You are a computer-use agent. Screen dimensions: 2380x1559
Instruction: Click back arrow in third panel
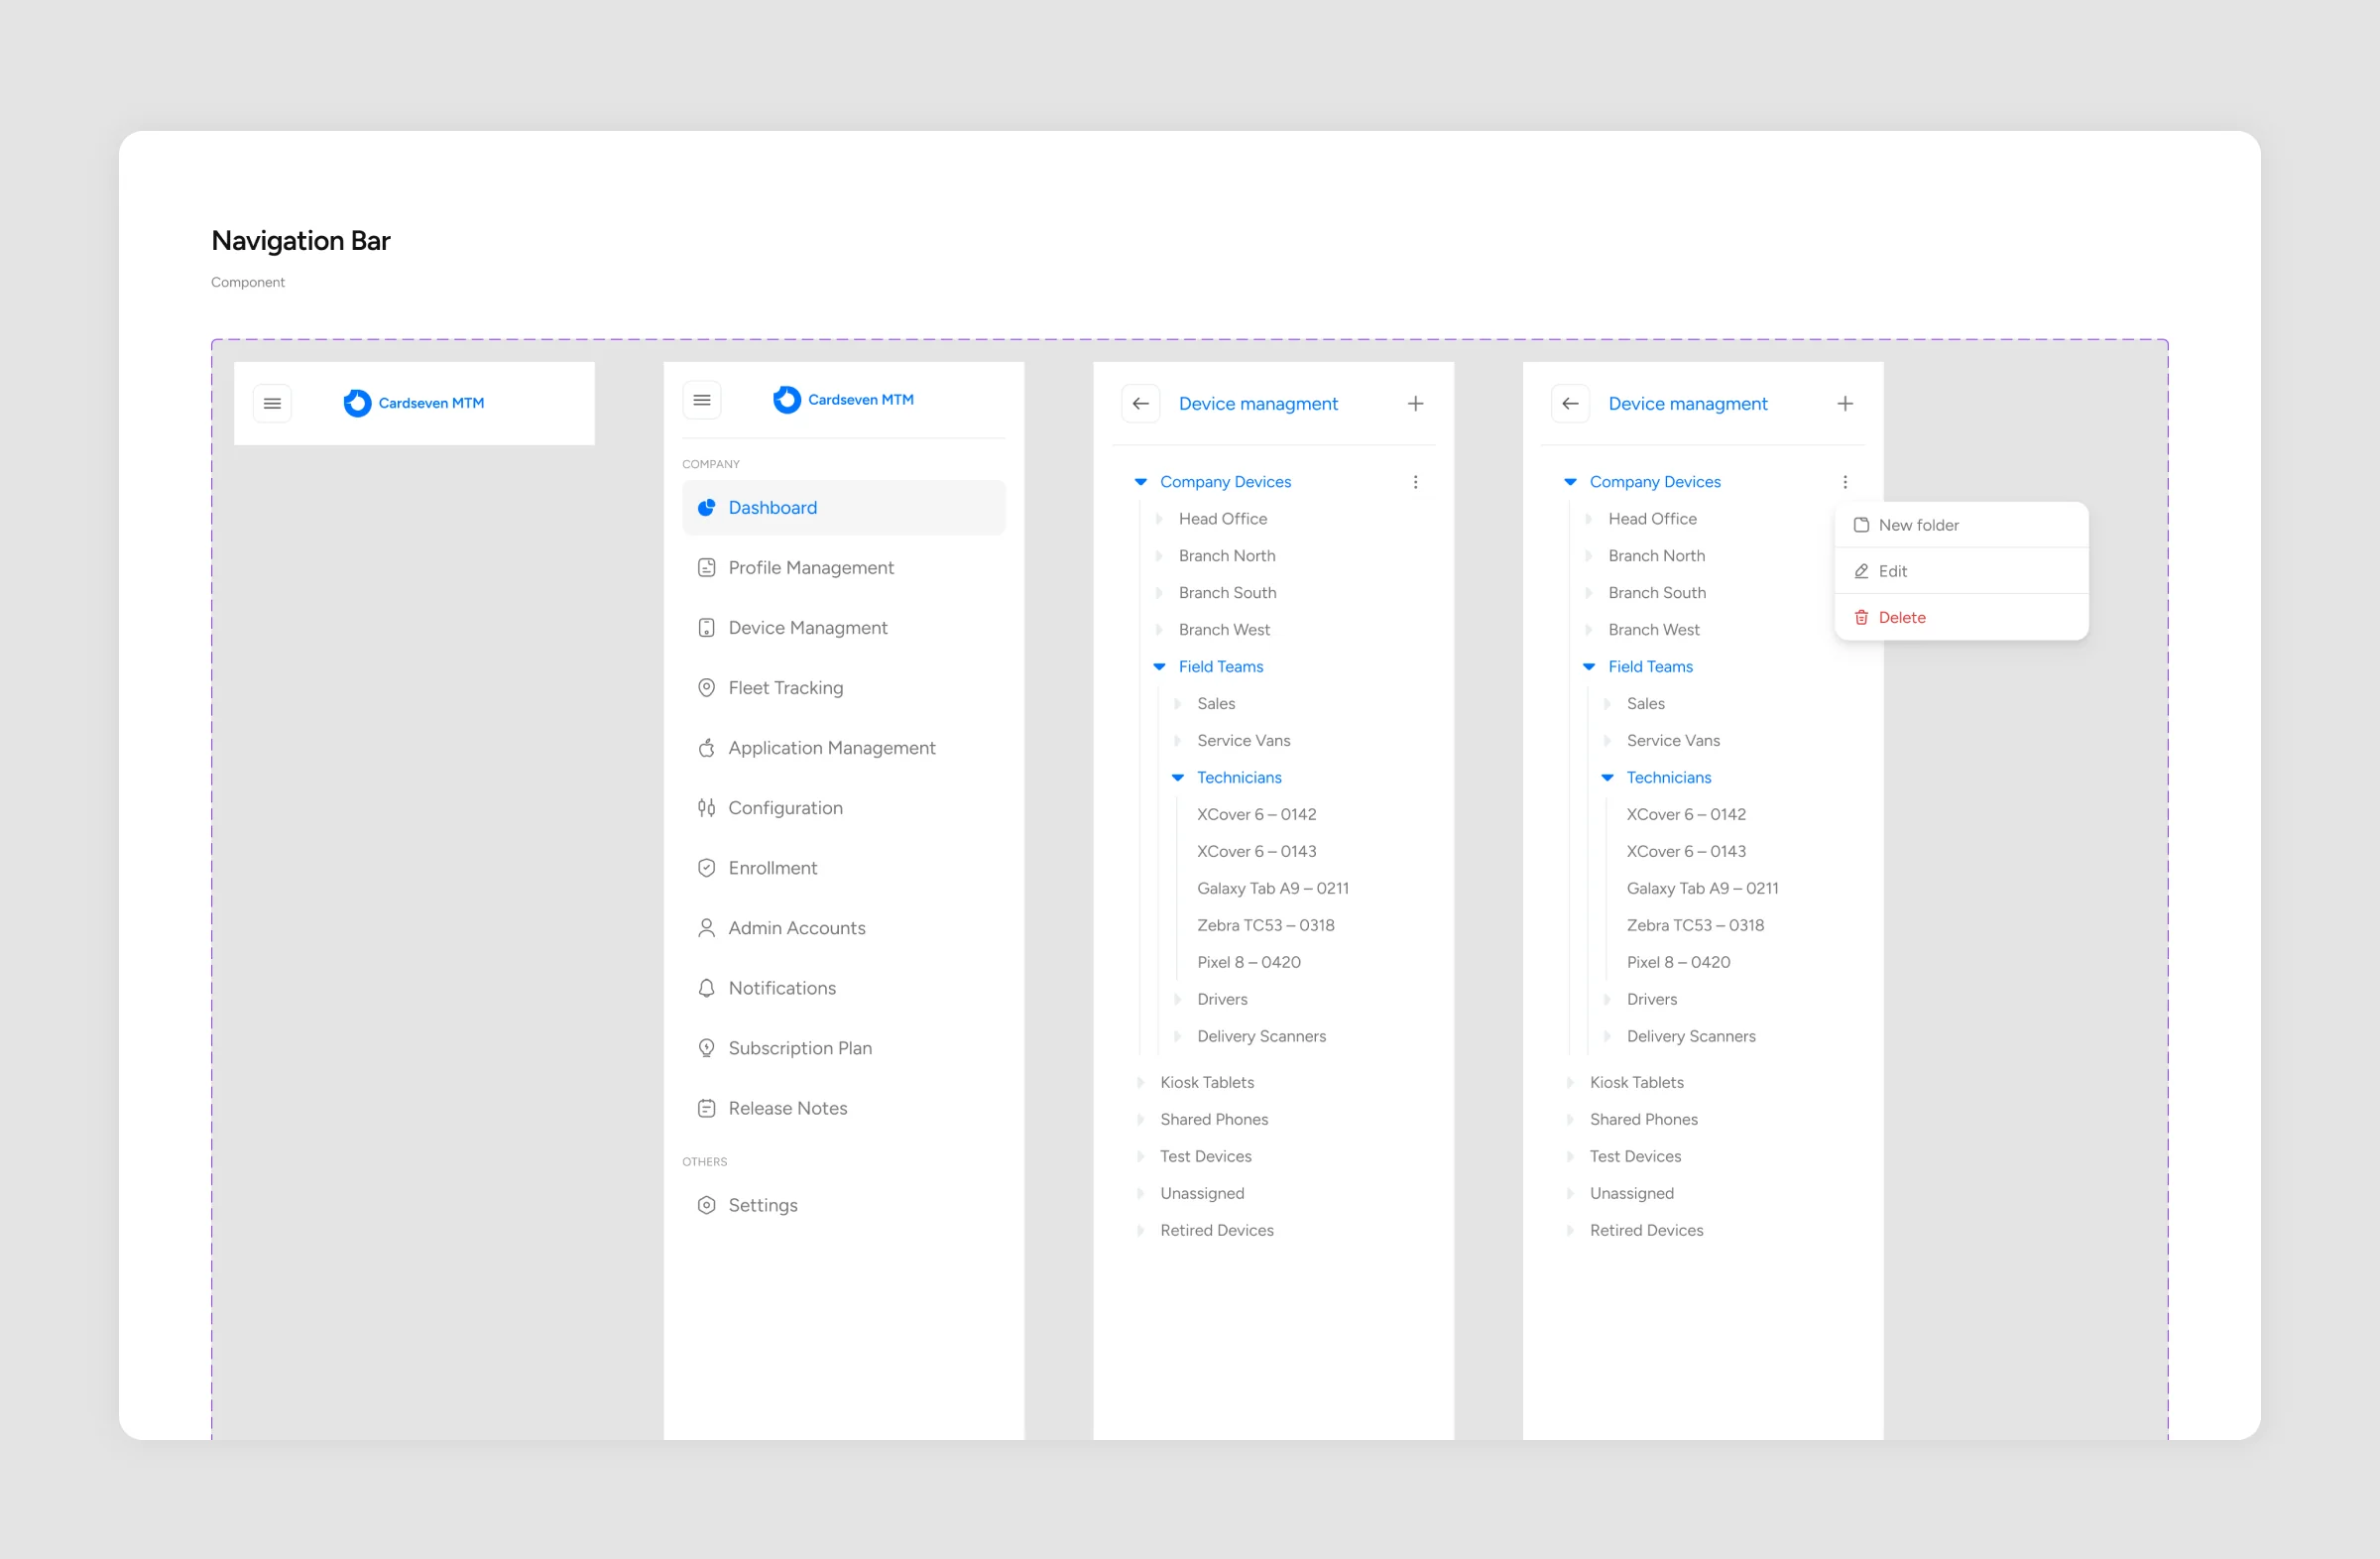1141,403
